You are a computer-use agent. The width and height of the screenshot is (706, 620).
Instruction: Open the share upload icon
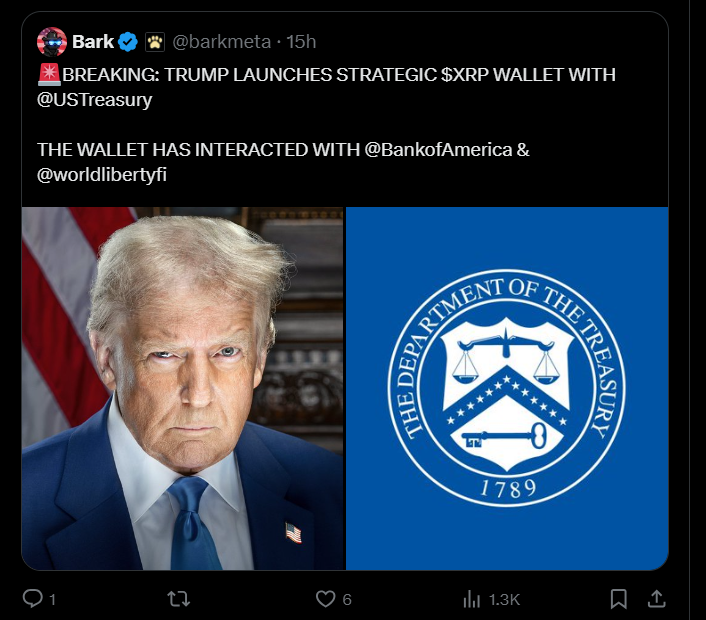656,599
